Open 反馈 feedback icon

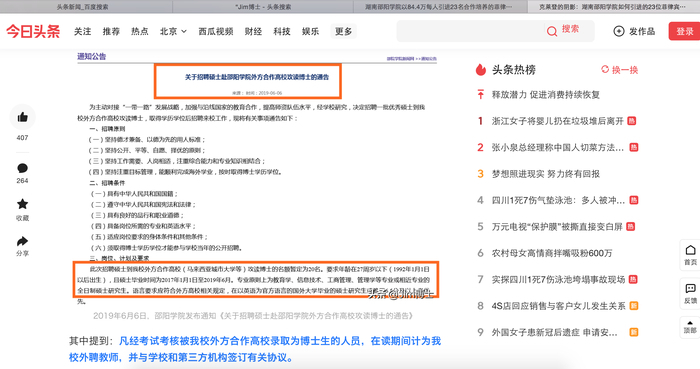point(690,289)
